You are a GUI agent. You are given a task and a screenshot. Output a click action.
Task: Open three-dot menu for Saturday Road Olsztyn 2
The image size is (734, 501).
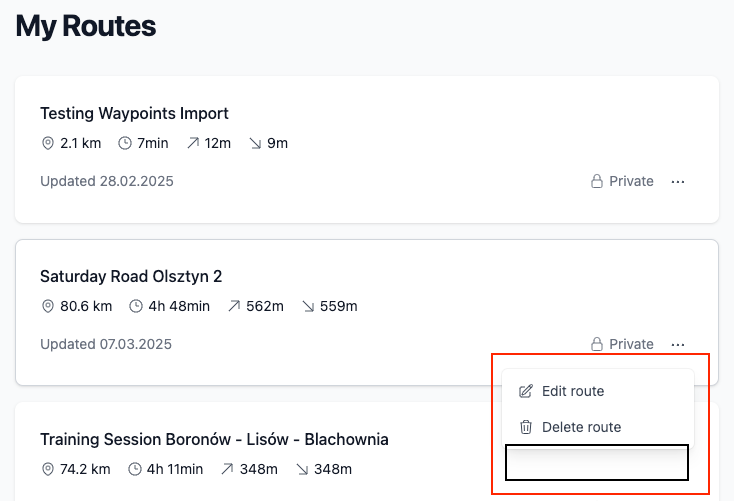point(678,344)
